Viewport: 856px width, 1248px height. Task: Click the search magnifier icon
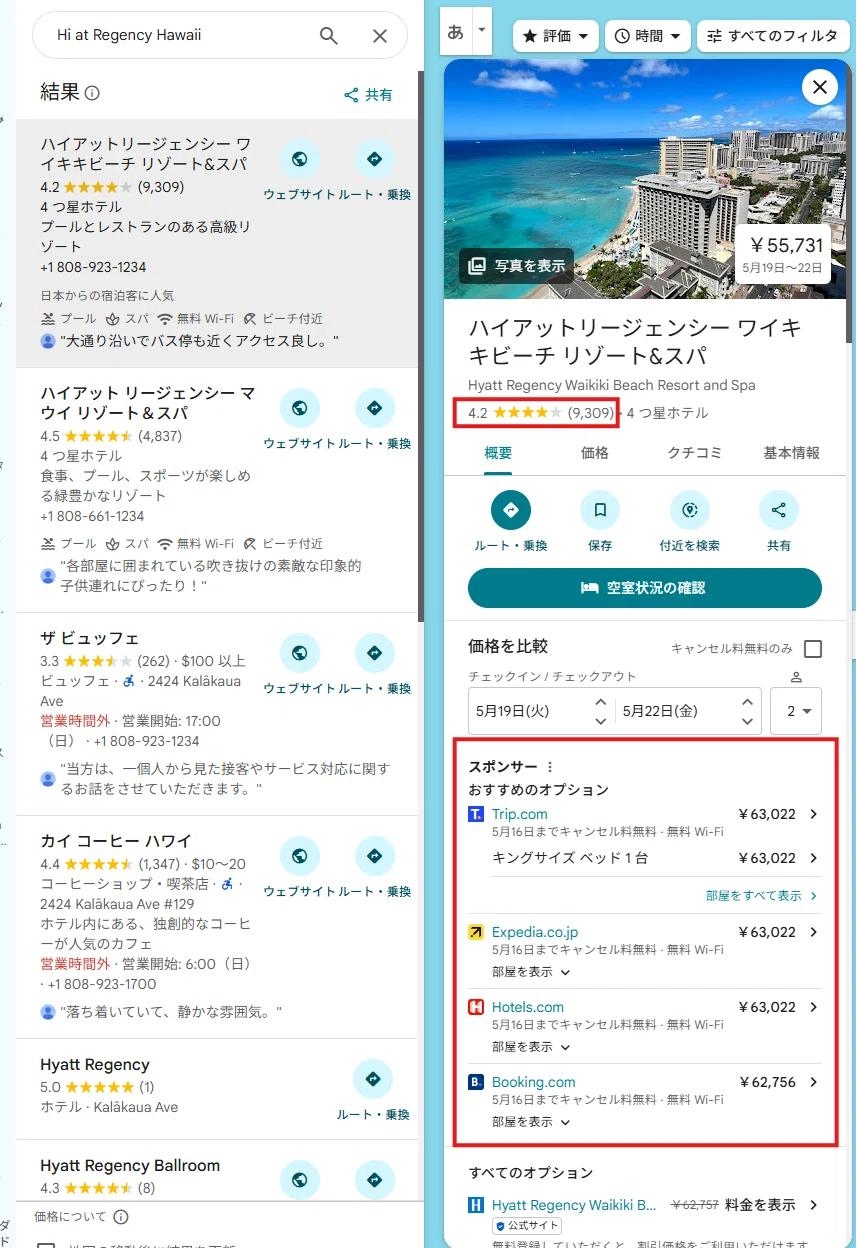coord(329,36)
